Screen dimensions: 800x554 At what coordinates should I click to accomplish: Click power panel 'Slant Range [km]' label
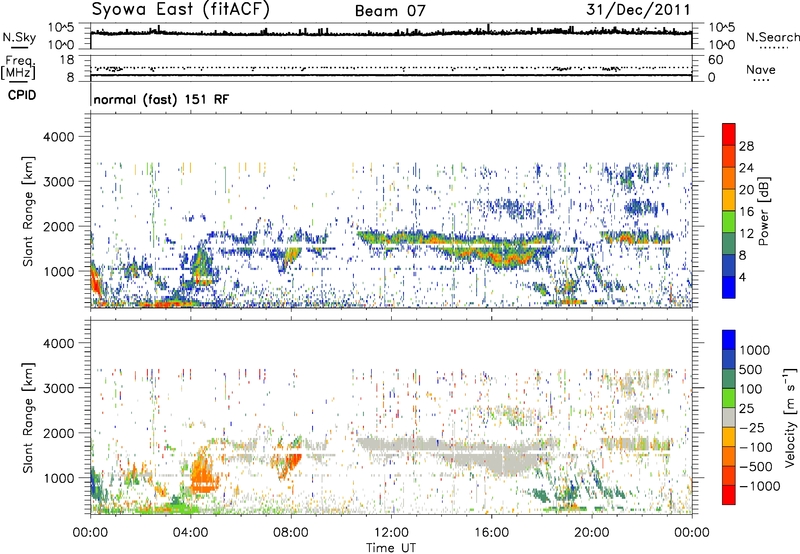click(28, 211)
